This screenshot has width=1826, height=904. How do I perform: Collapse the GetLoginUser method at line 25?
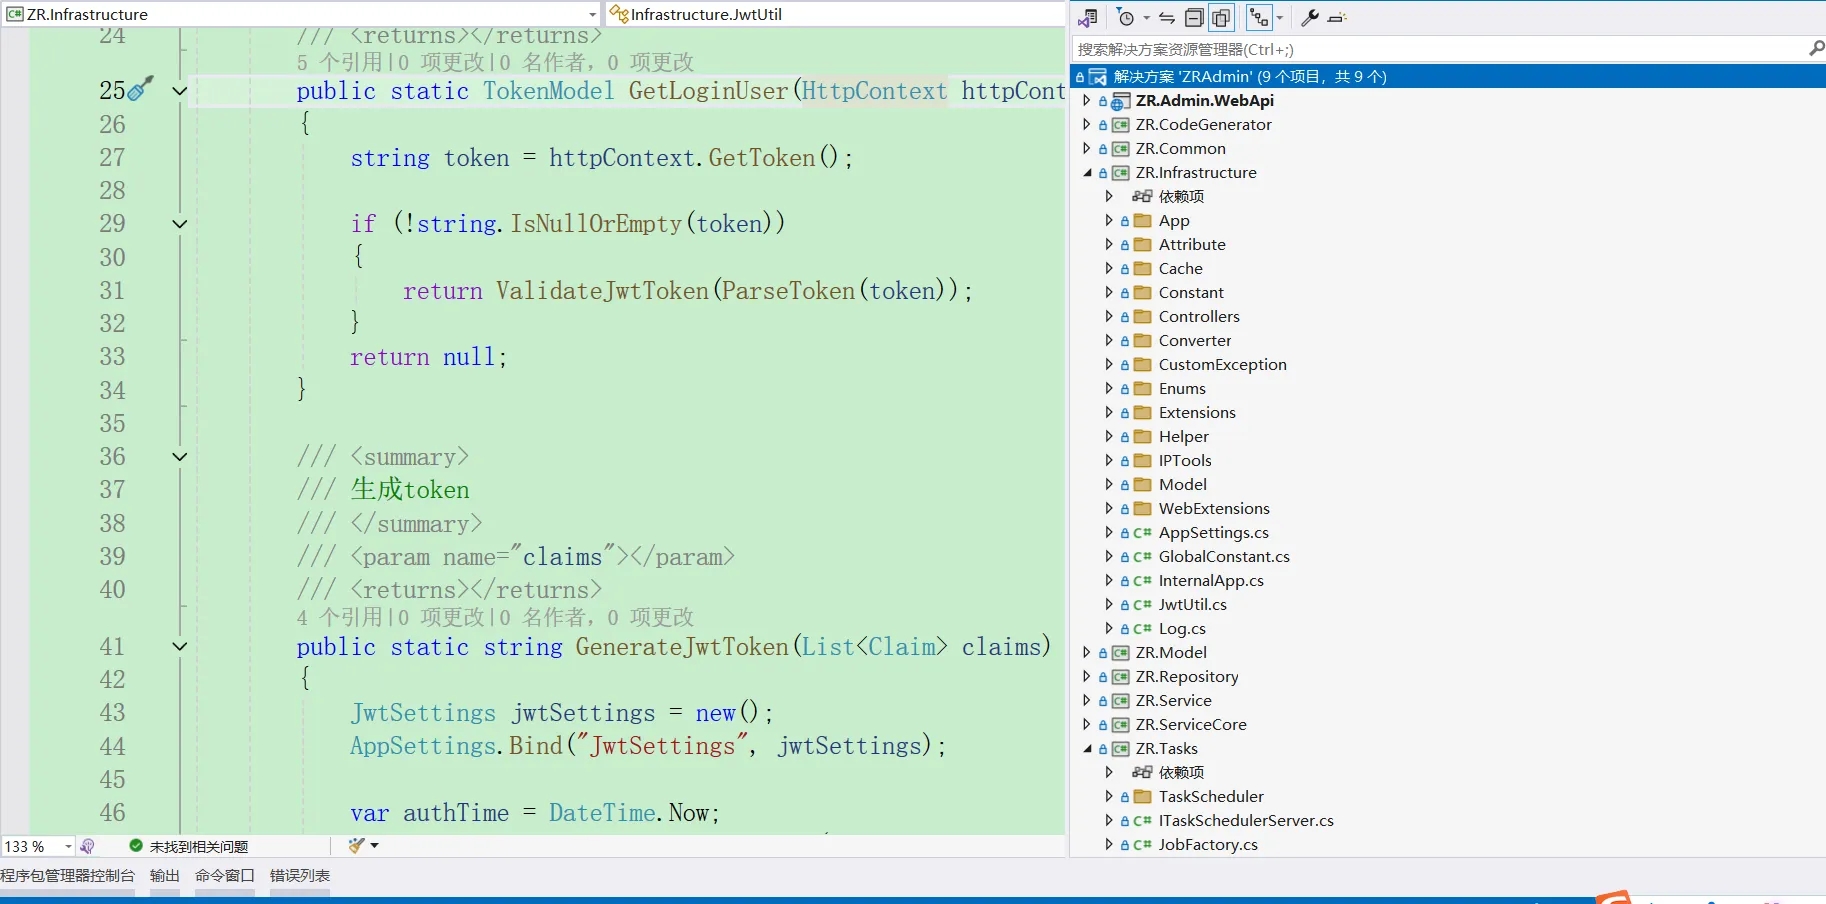pos(180,91)
